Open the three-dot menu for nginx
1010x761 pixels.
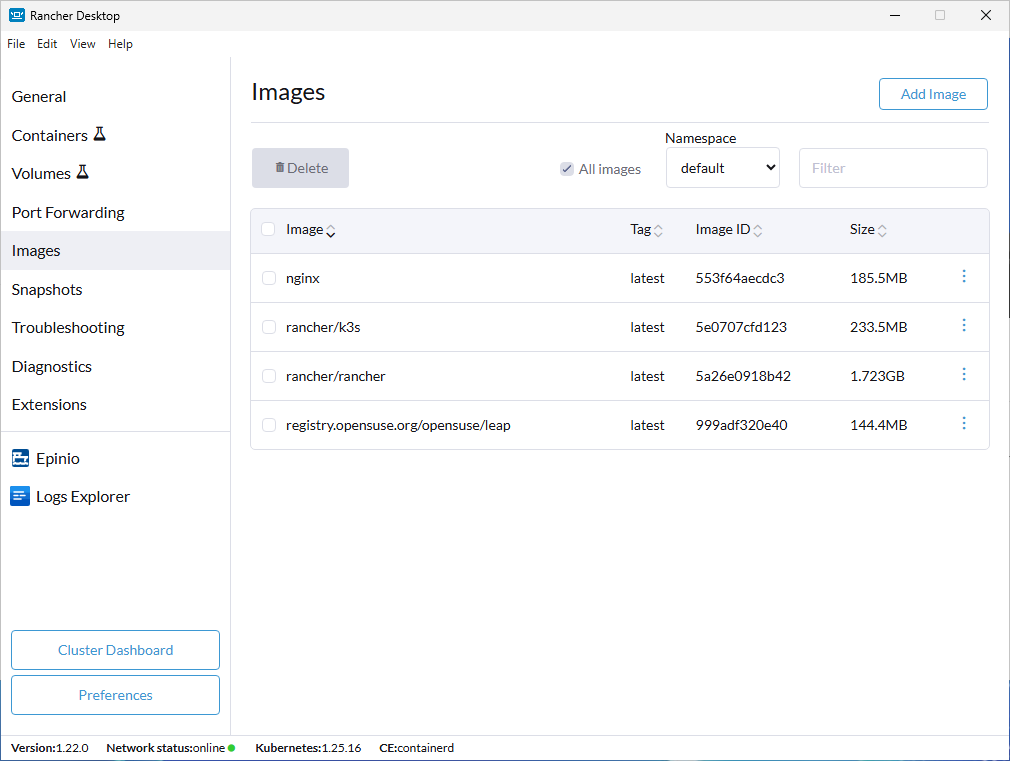click(964, 277)
